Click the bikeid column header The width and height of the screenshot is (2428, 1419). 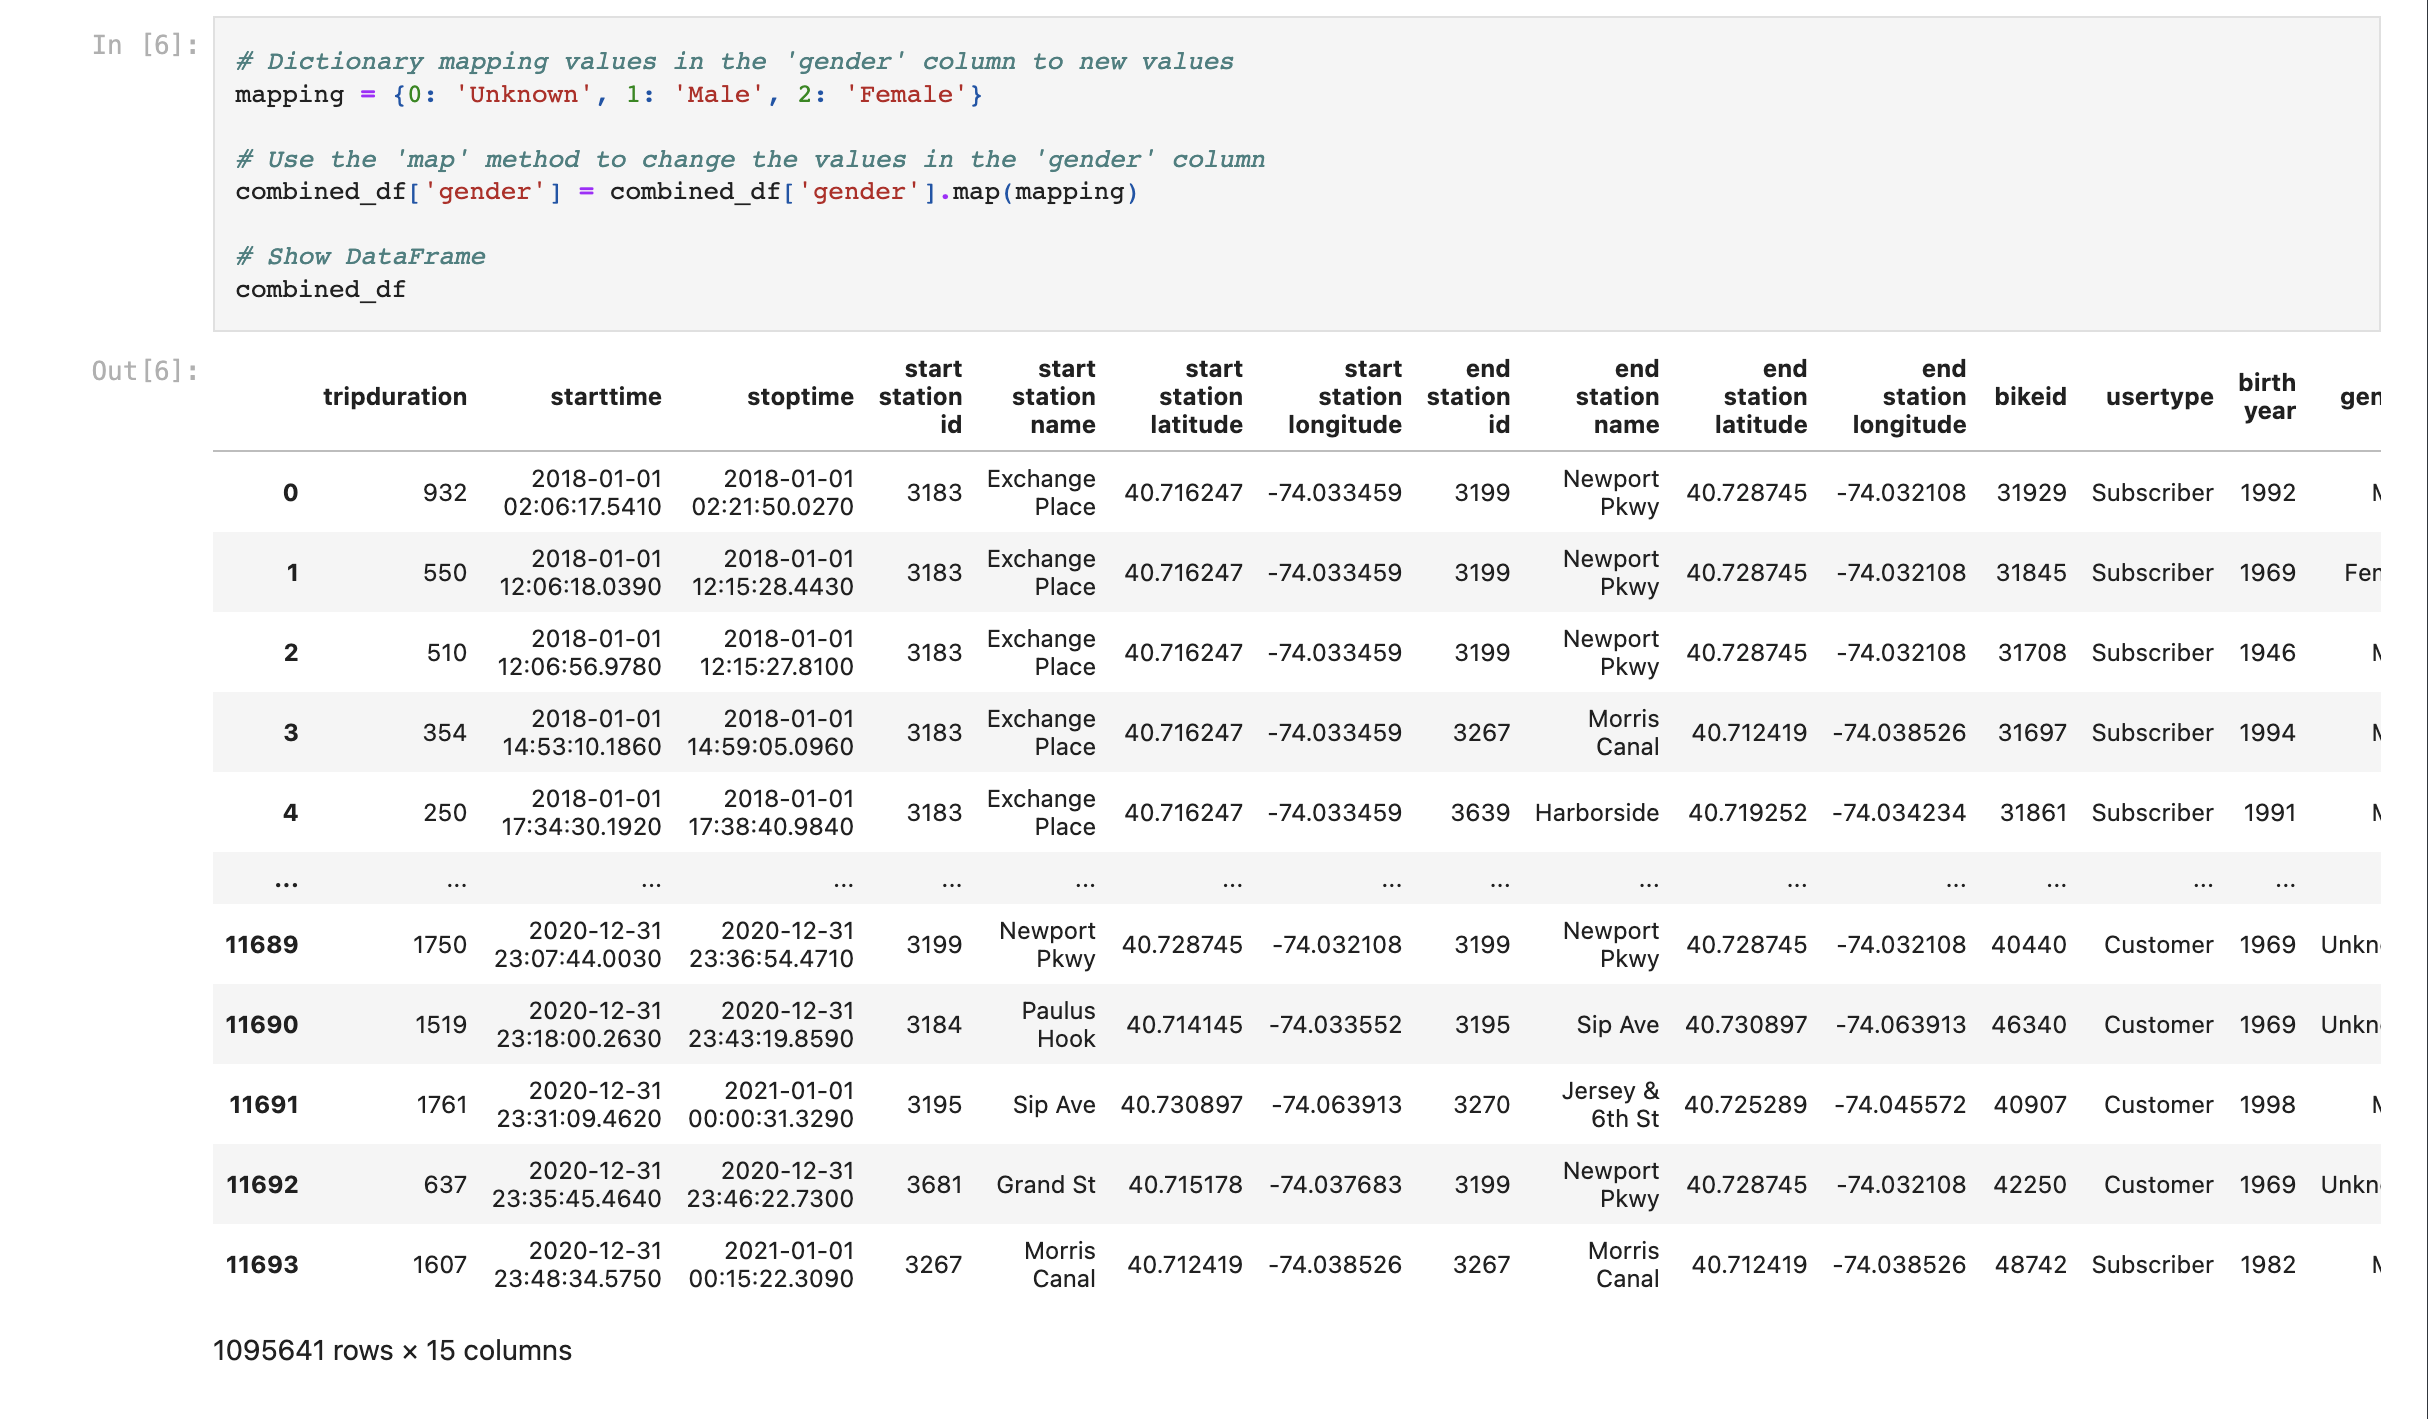[x=2031, y=396]
